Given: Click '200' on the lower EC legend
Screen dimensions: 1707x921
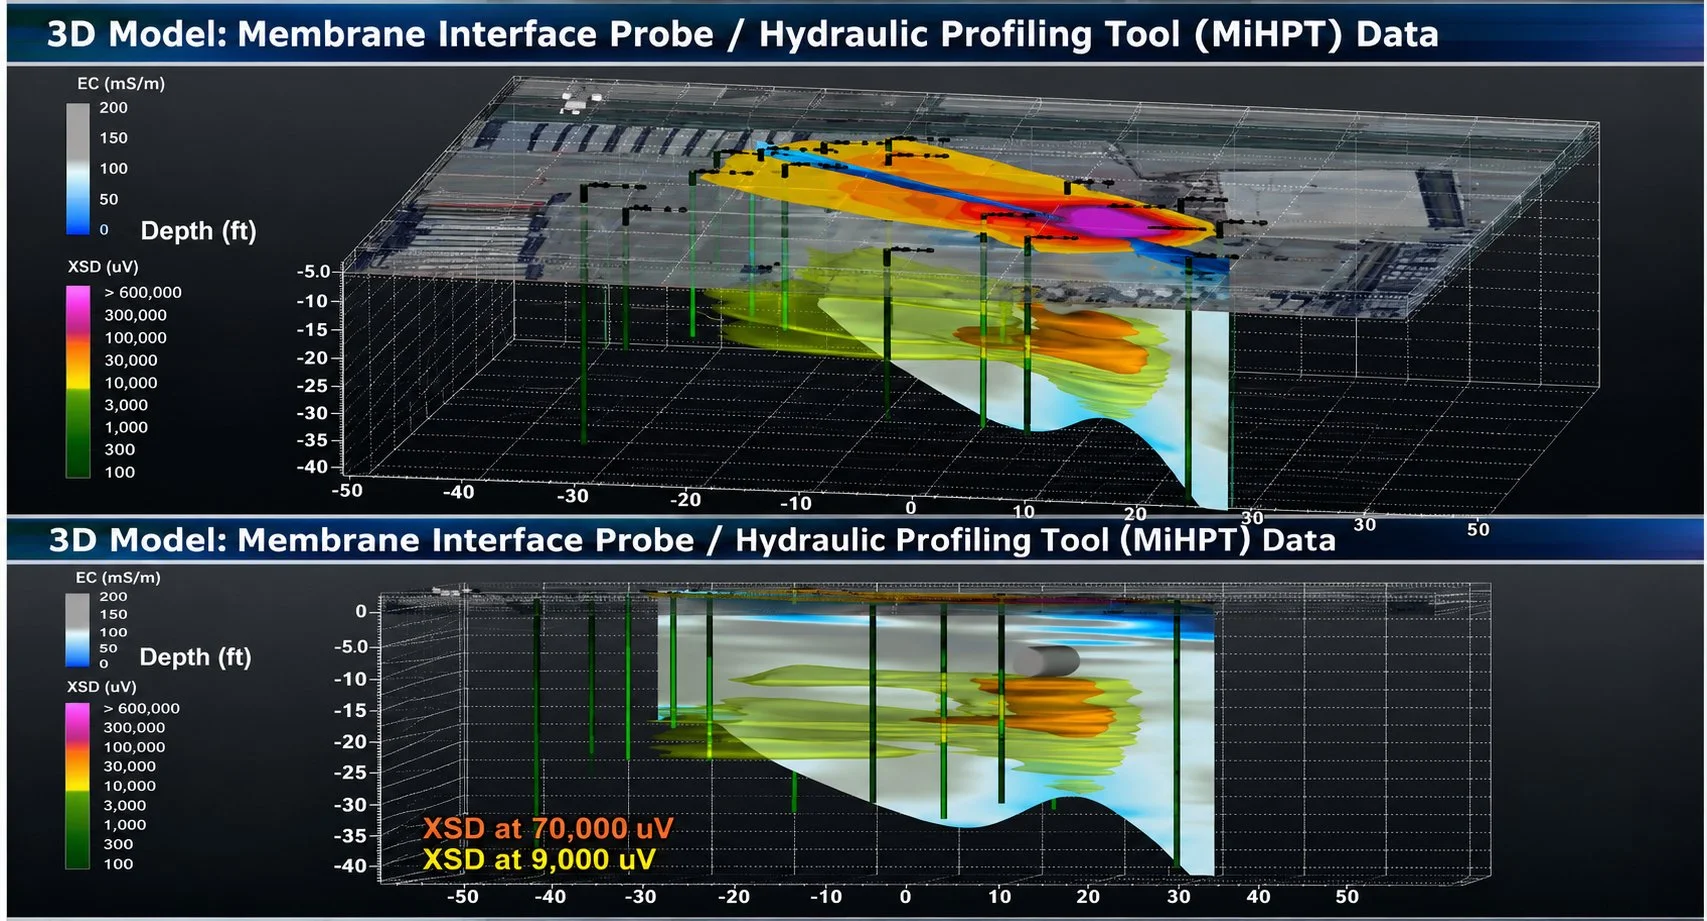Looking at the screenshot, I should (x=113, y=597).
